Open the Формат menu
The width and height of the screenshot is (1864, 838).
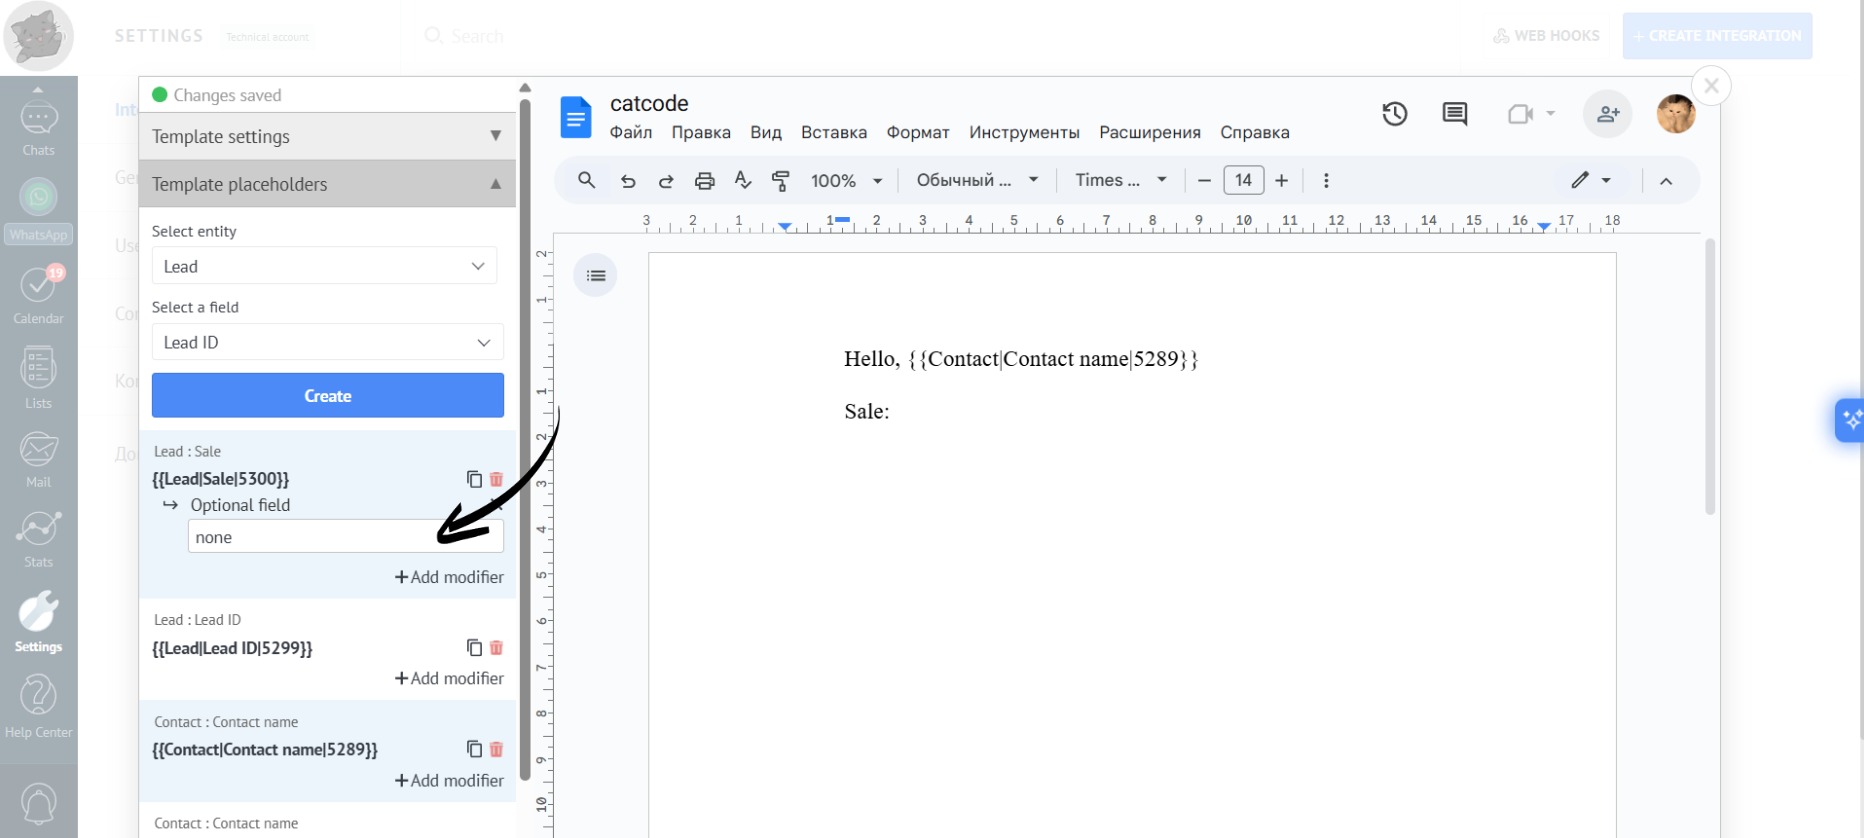tap(917, 132)
